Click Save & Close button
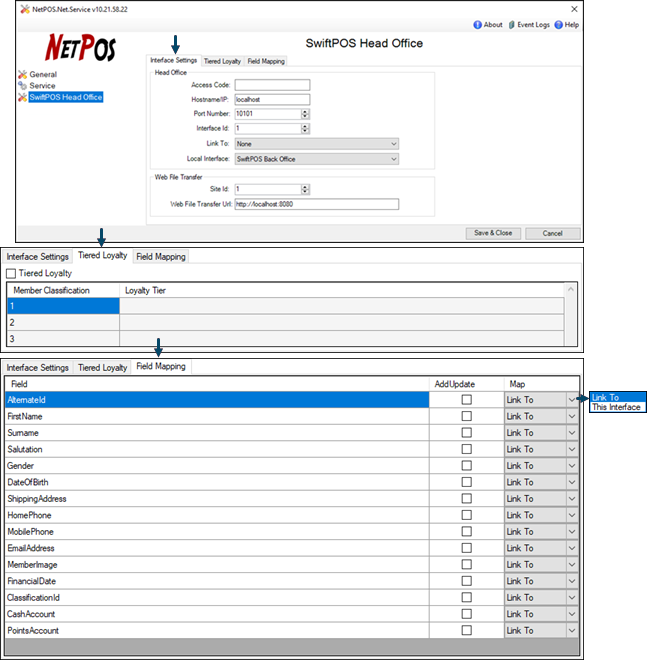This screenshot has height=660, width=647. click(493, 233)
